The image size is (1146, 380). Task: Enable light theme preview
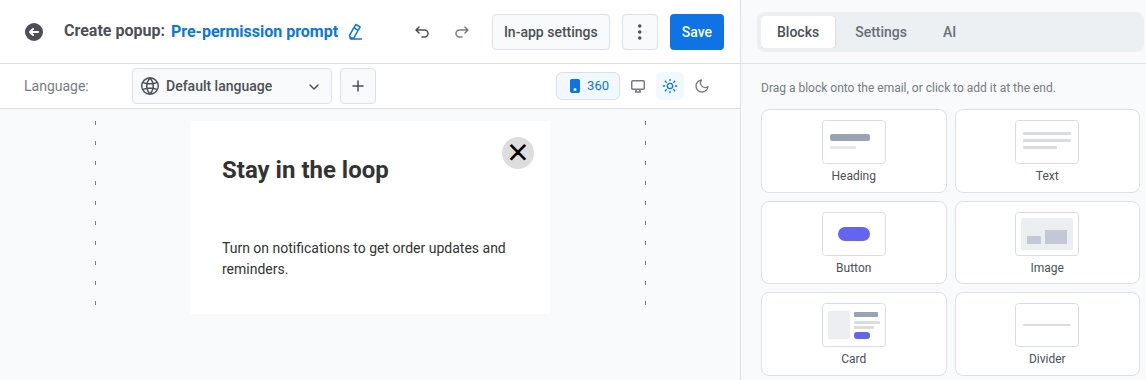(669, 86)
